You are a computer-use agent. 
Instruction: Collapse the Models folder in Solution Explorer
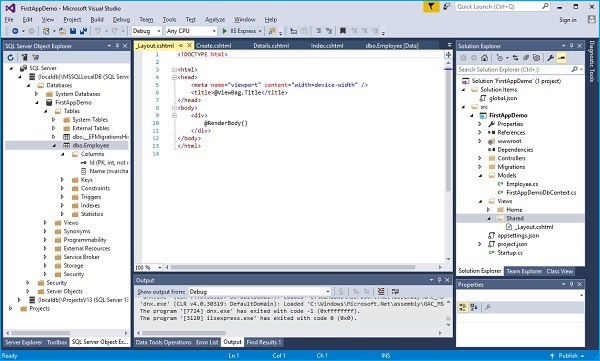click(x=481, y=175)
